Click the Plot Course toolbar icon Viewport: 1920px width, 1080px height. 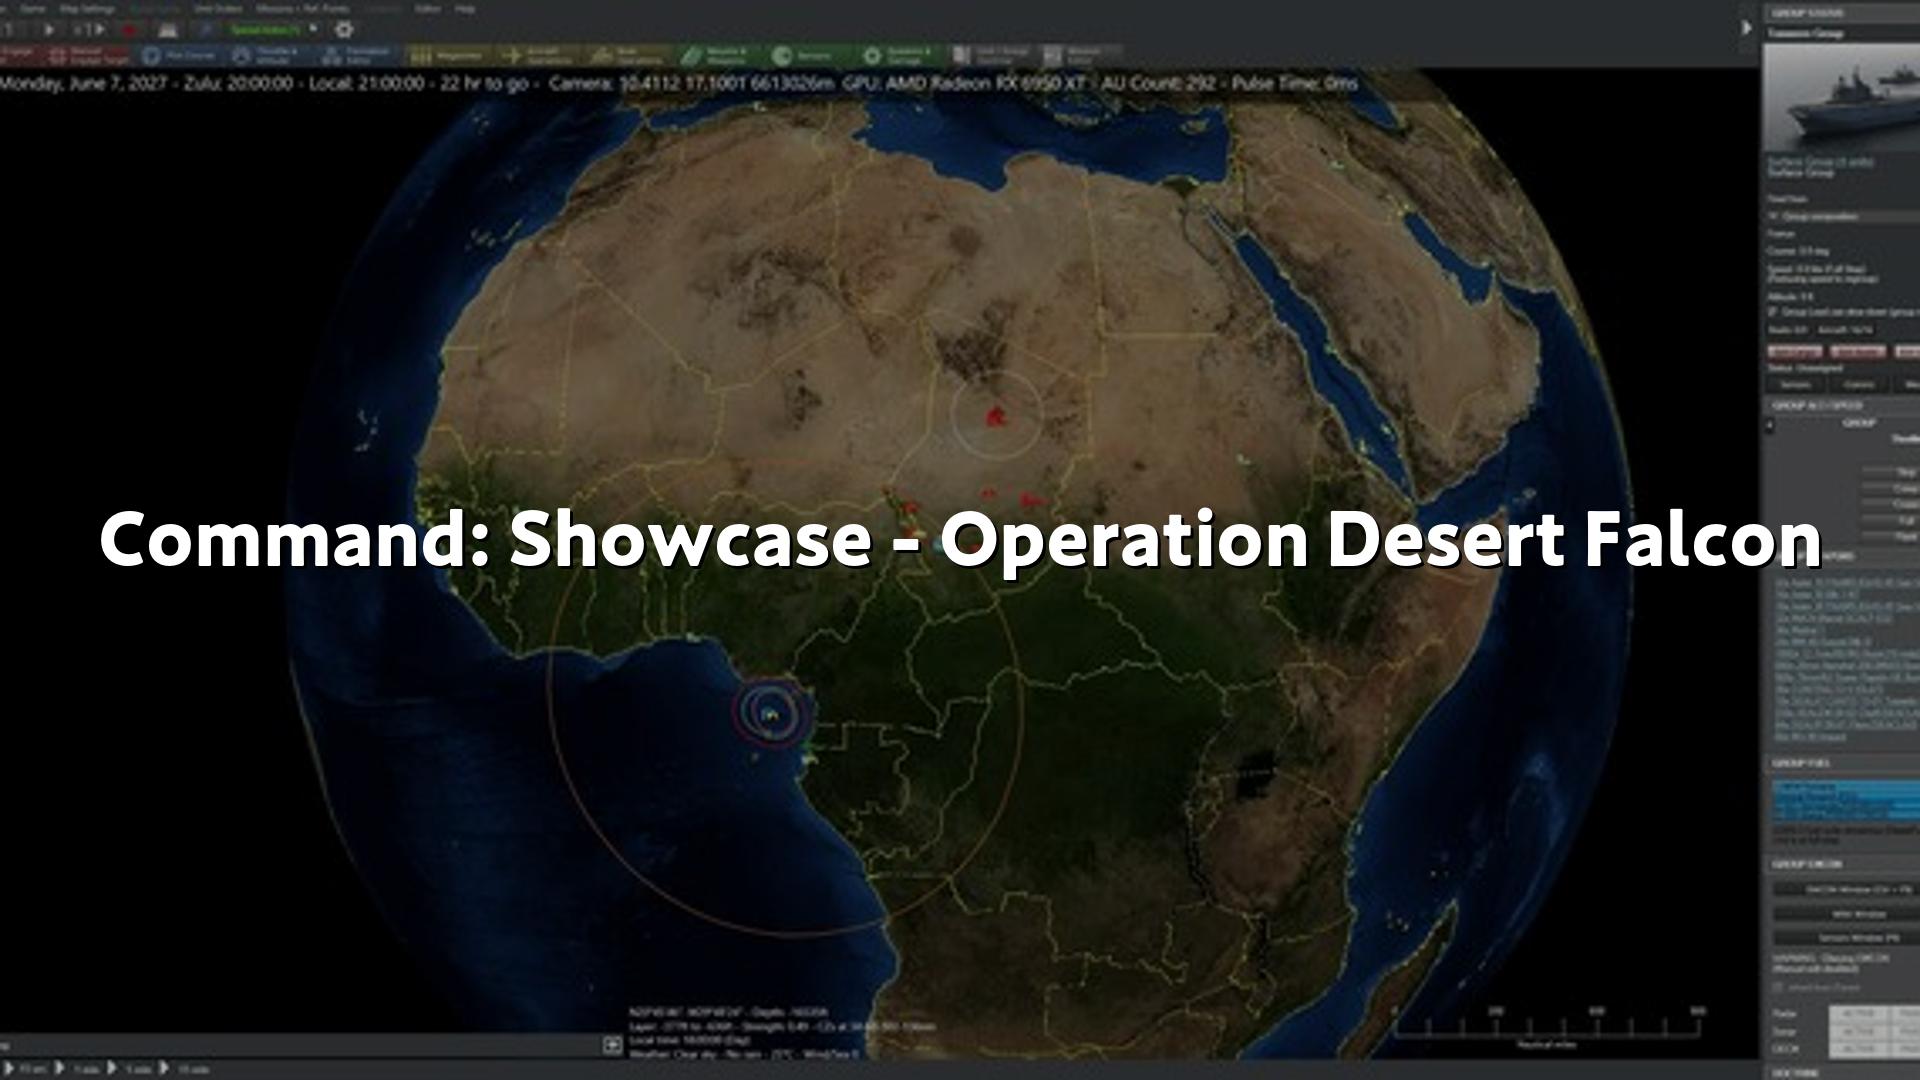178,56
